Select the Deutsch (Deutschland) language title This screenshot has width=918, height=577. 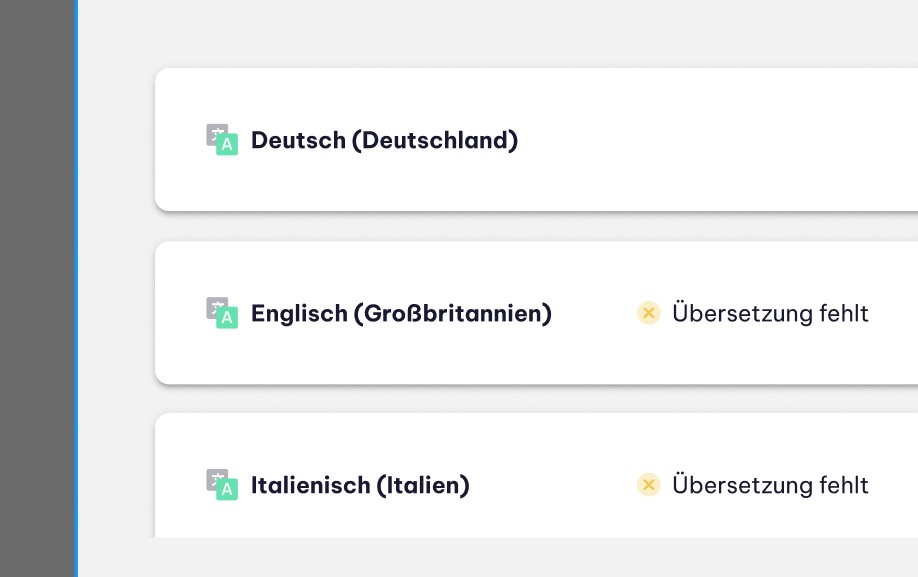[385, 140]
